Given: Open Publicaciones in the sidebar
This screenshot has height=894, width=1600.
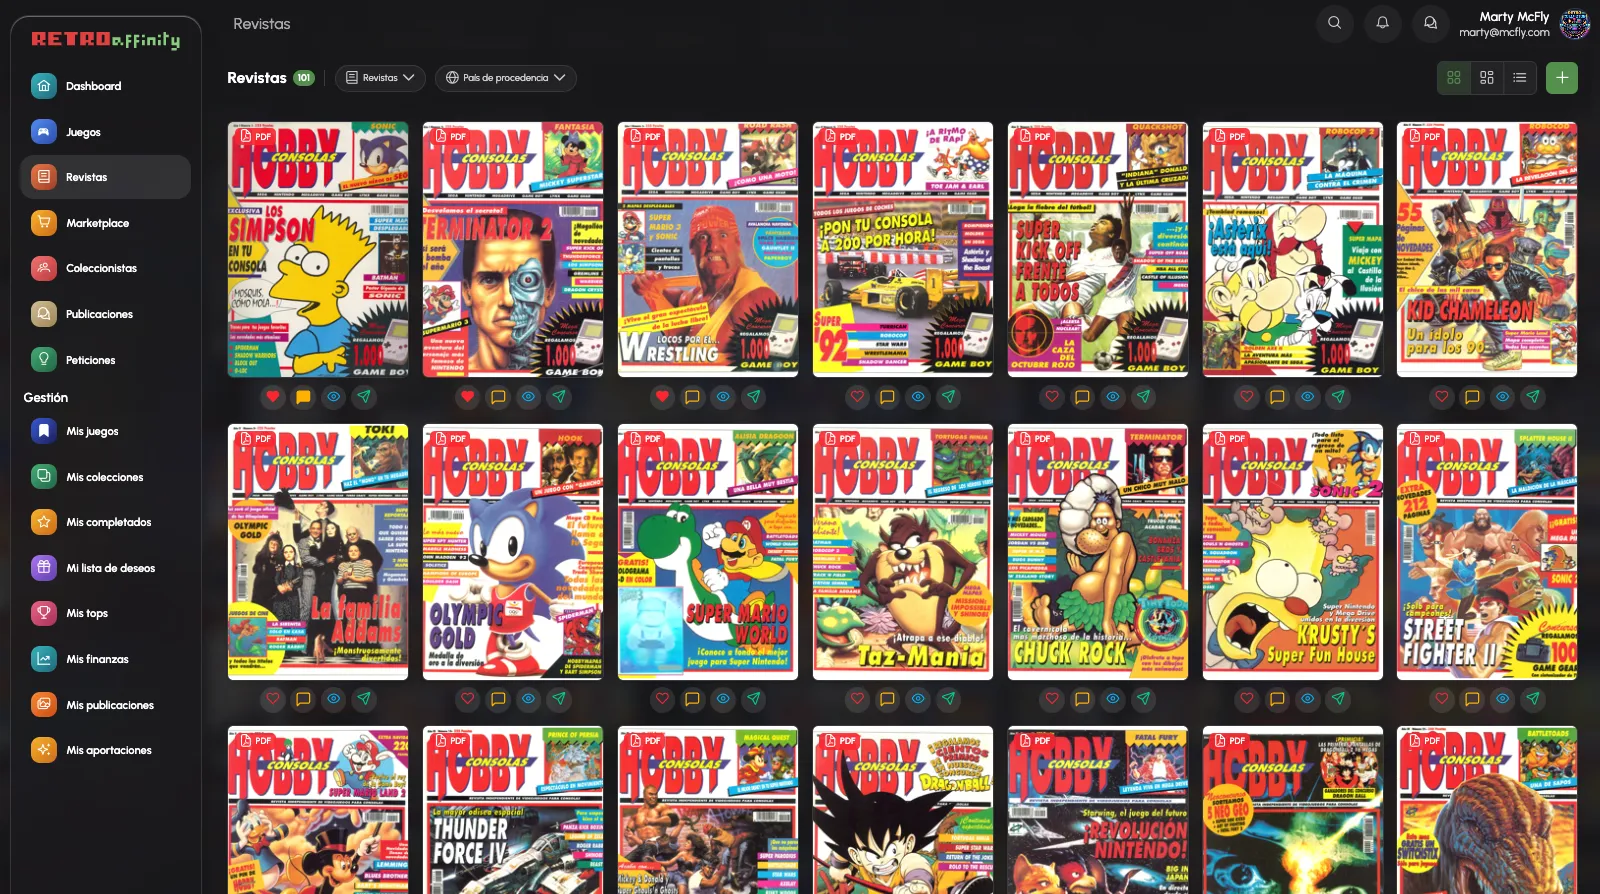Looking at the screenshot, I should coord(105,314).
